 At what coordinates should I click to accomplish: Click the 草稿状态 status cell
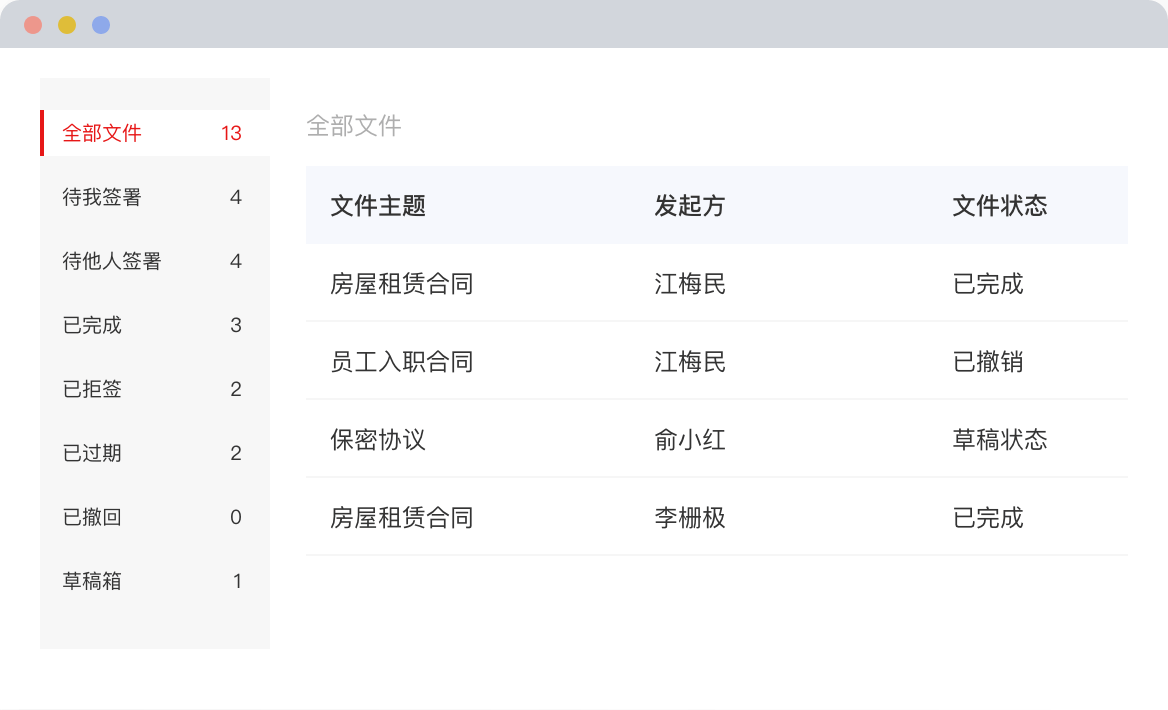(x=999, y=439)
